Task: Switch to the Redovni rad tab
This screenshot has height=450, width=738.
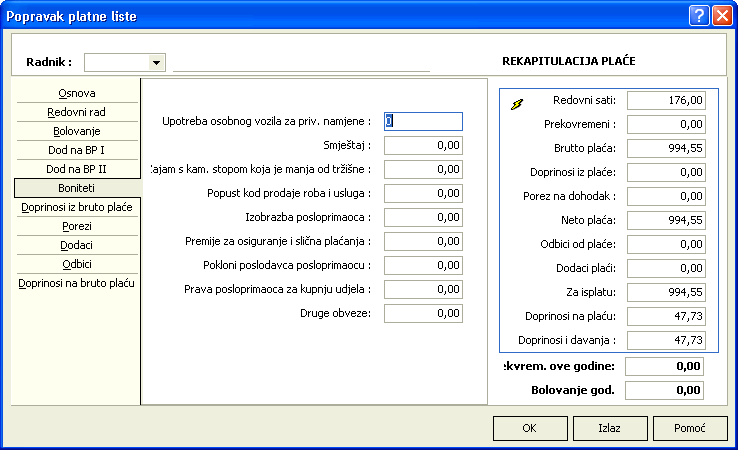Action: pos(77,112)
